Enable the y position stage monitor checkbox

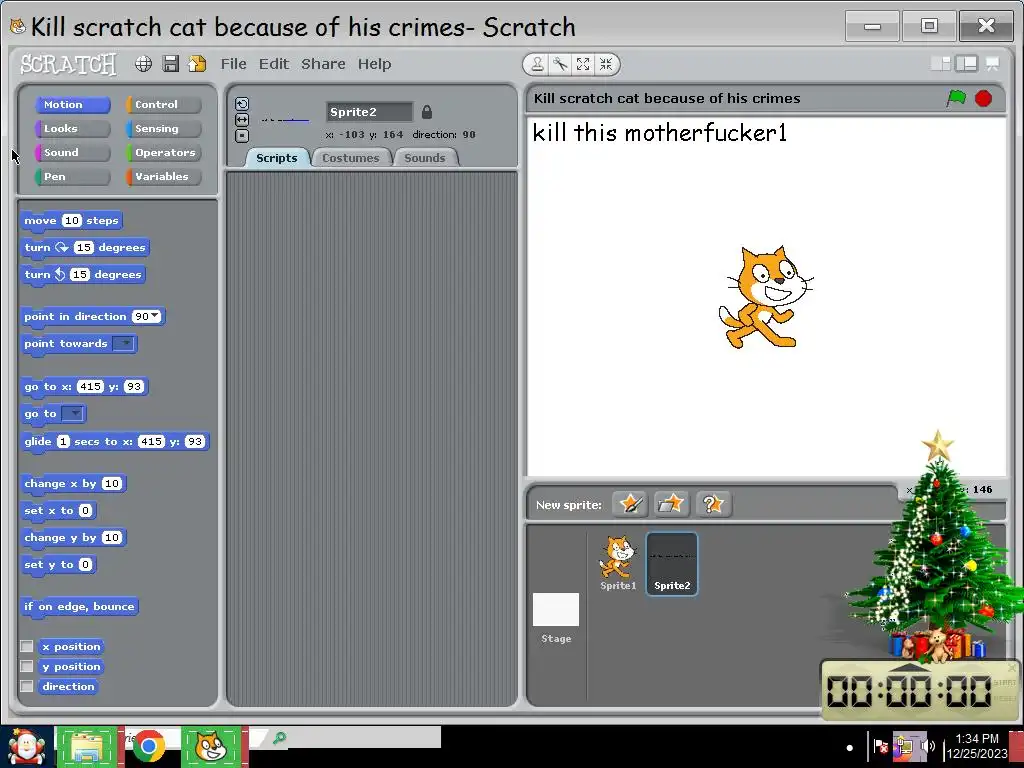27,666
